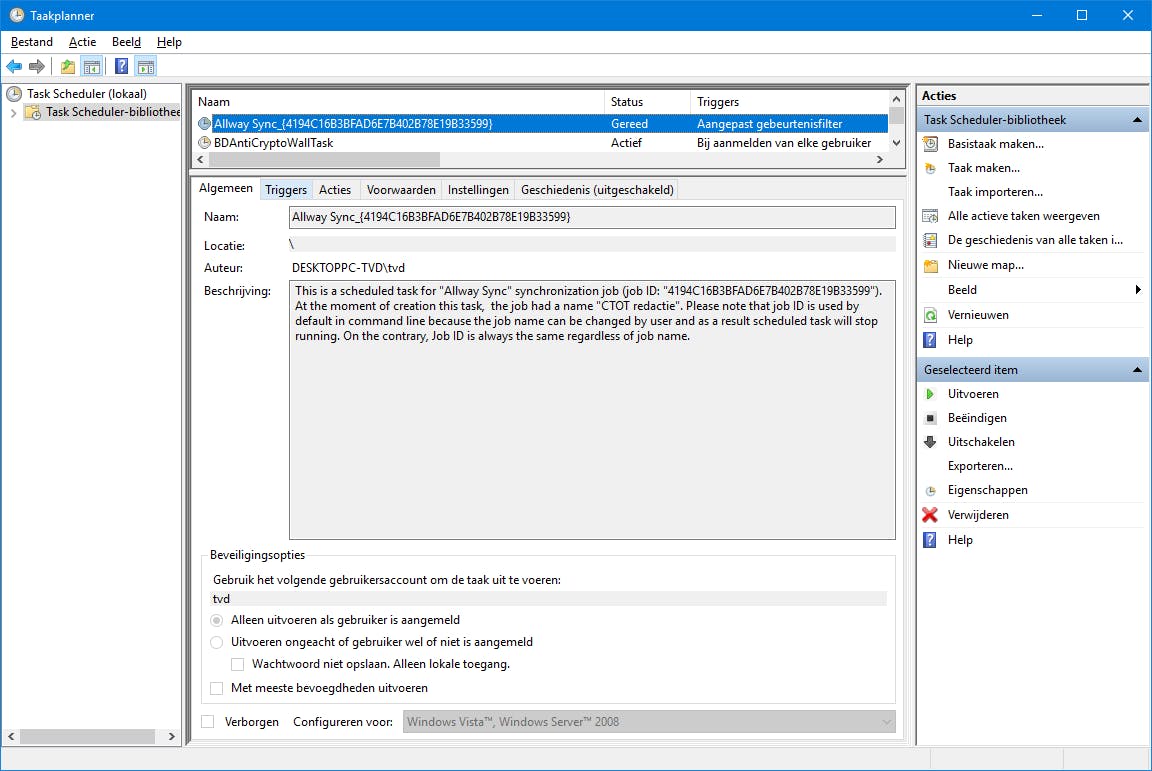The height and width of the screenshot is (771, 1152).
Task: Switch to the Acties tab
Action: [335, 190]
